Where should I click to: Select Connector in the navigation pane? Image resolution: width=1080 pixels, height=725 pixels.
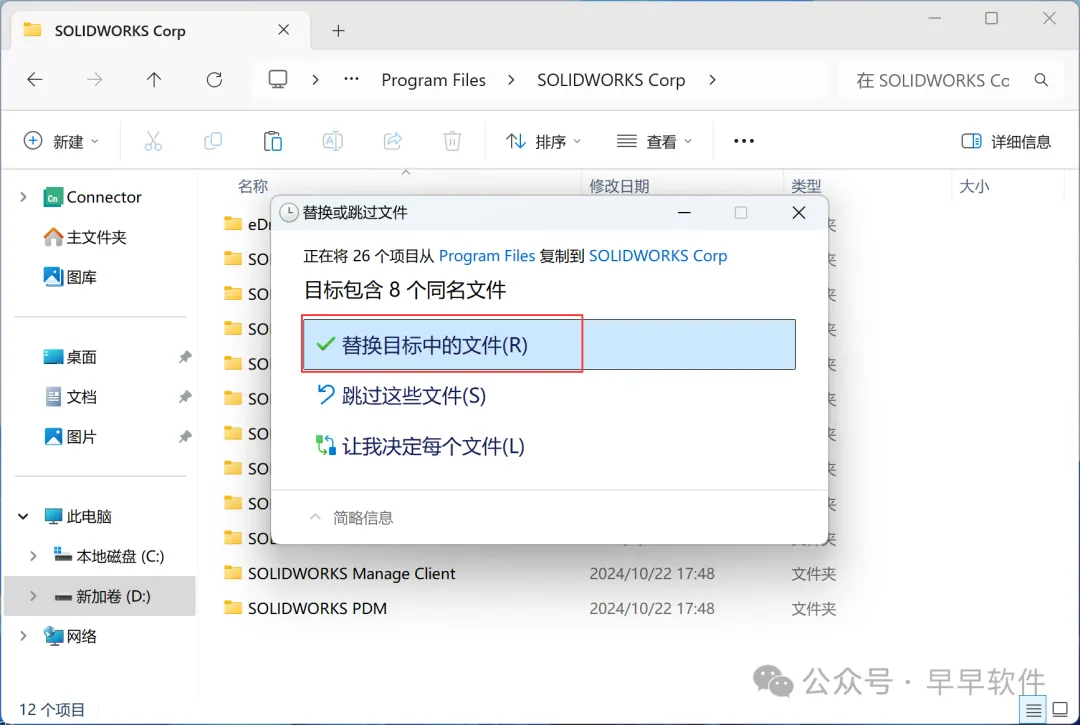click(103, 197)
